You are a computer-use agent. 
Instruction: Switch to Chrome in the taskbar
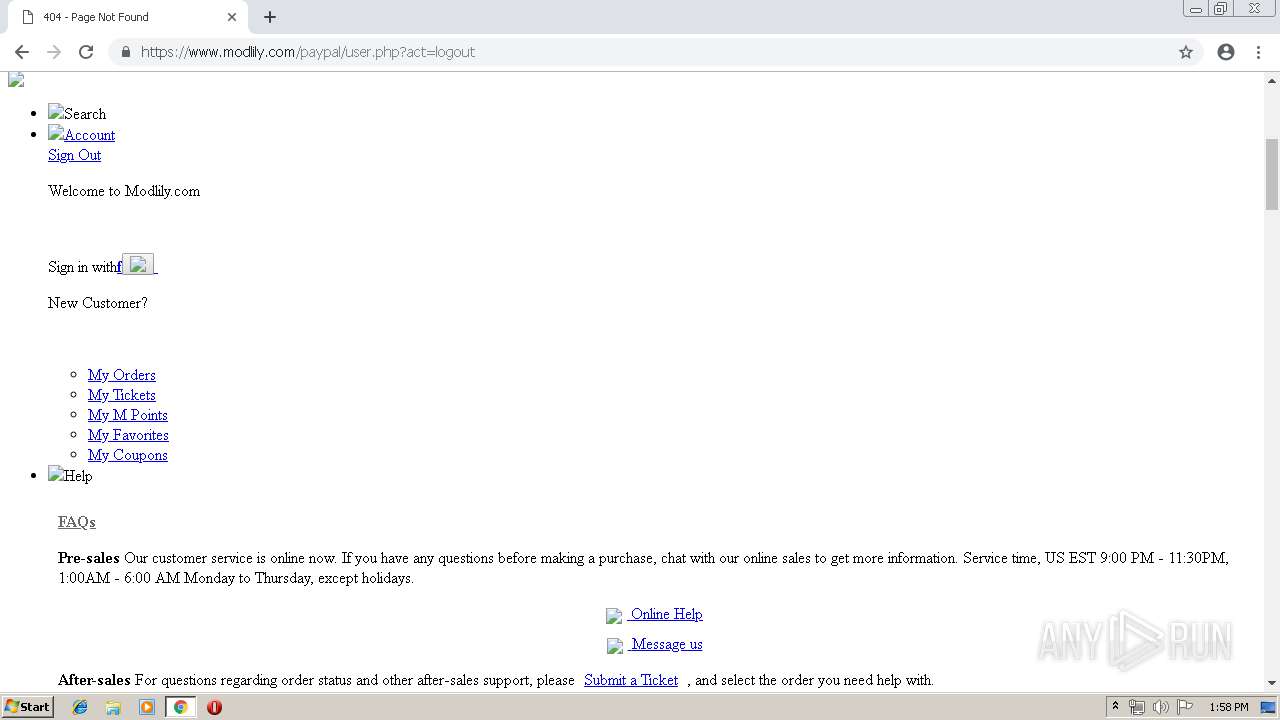click(x=180, y=707)
